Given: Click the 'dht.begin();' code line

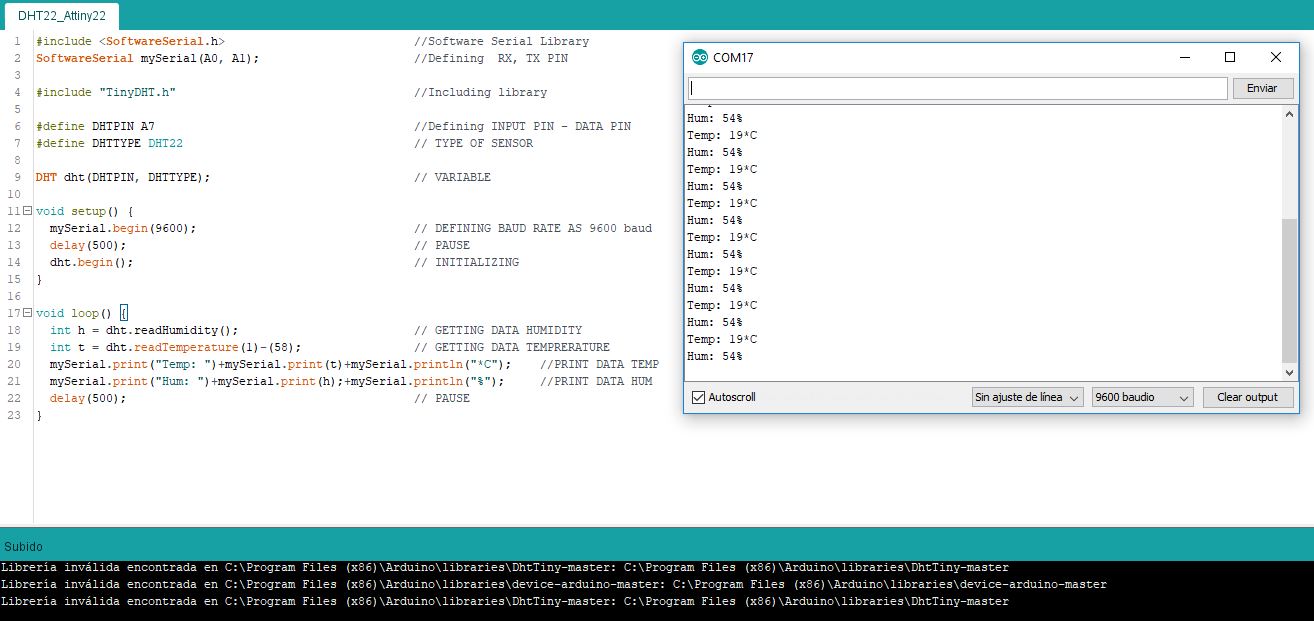Looking at the screenshot, I should click(91, 263).
